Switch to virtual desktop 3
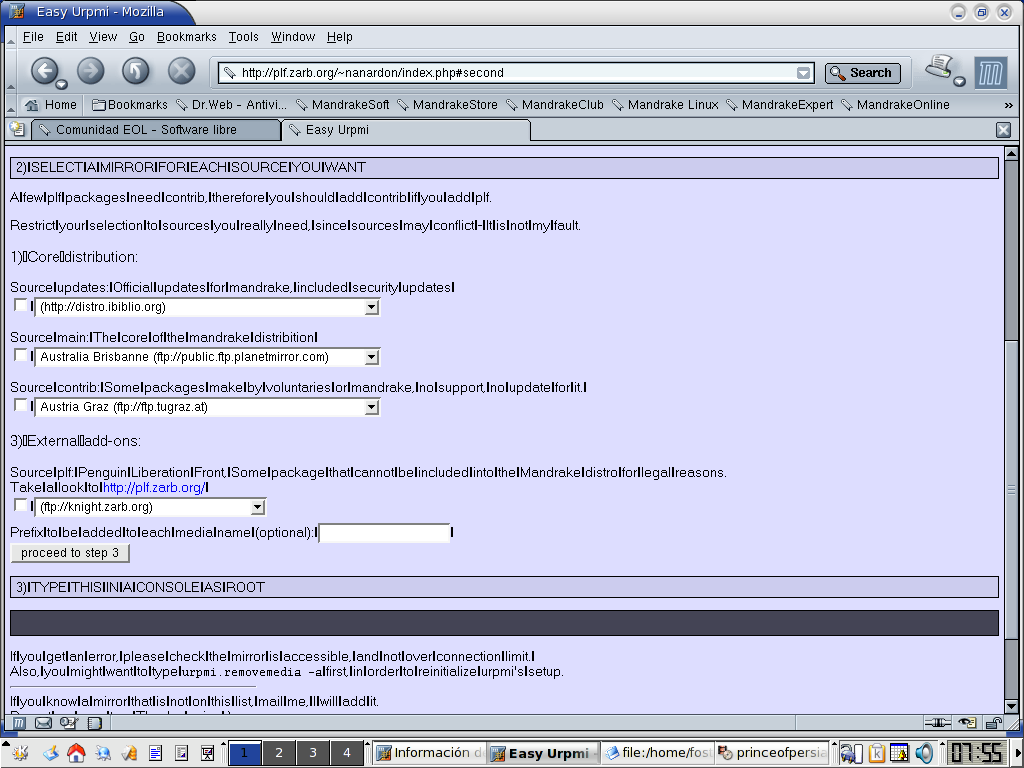The width and height of the screenshot is (1024, 768). (313, 753)
